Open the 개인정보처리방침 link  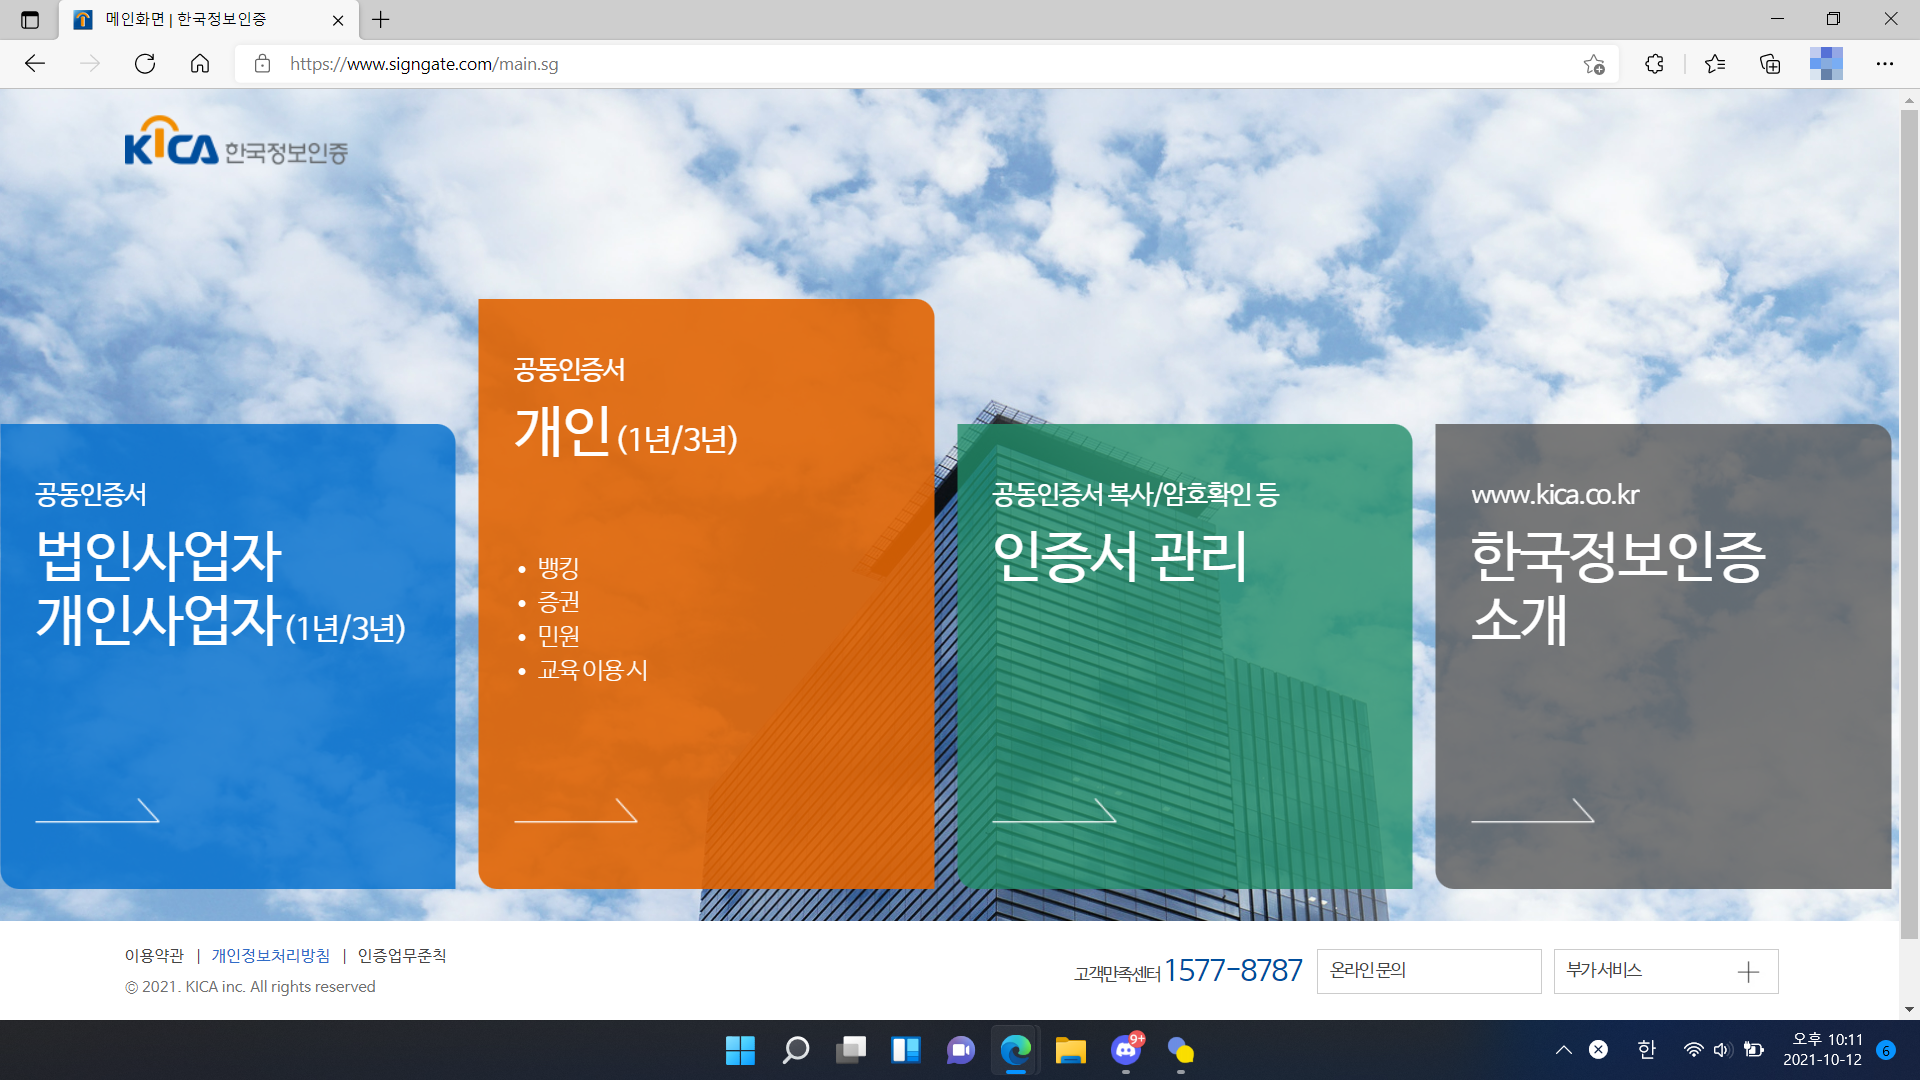[270, 956]
